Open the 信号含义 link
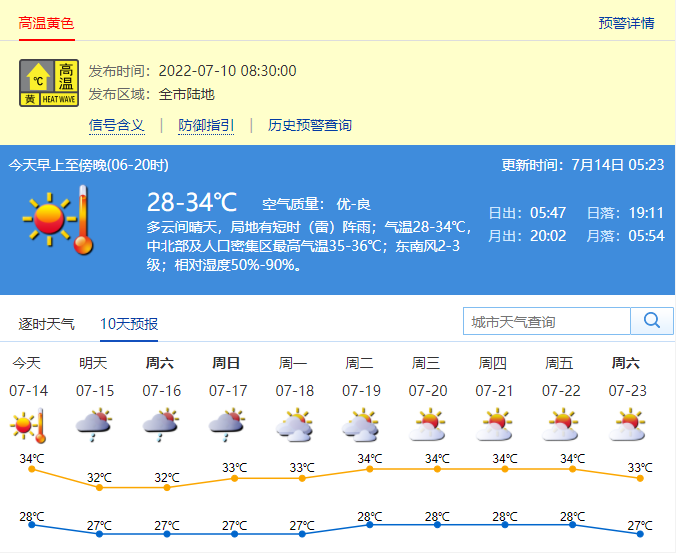This screenshot has height=553, width=676. [117, 125]
